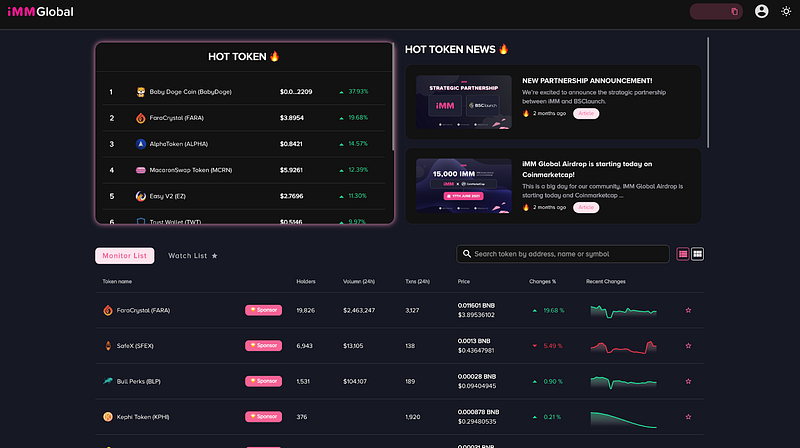This screenshot has width=800, height=448.
Task: Open 'NEW PARTNERSHIP ANNOUNCEMENT!' headline
Action: pyautogui.click(x=587, y=81)
